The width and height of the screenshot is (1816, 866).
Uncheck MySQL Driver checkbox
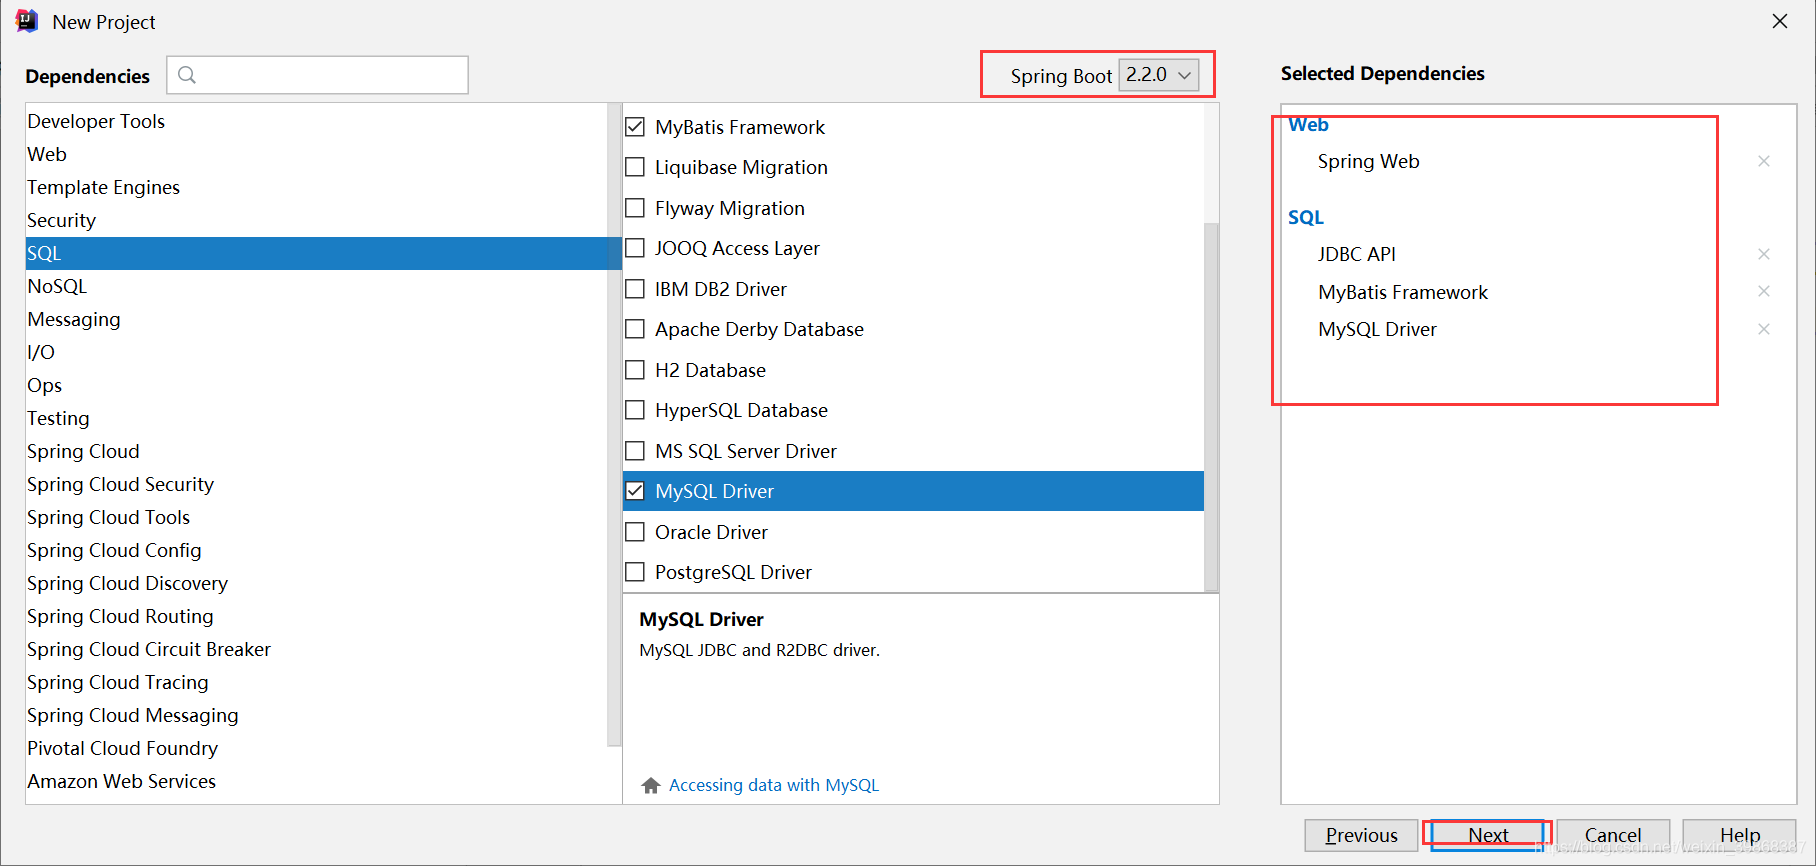(x=635, y=491)
